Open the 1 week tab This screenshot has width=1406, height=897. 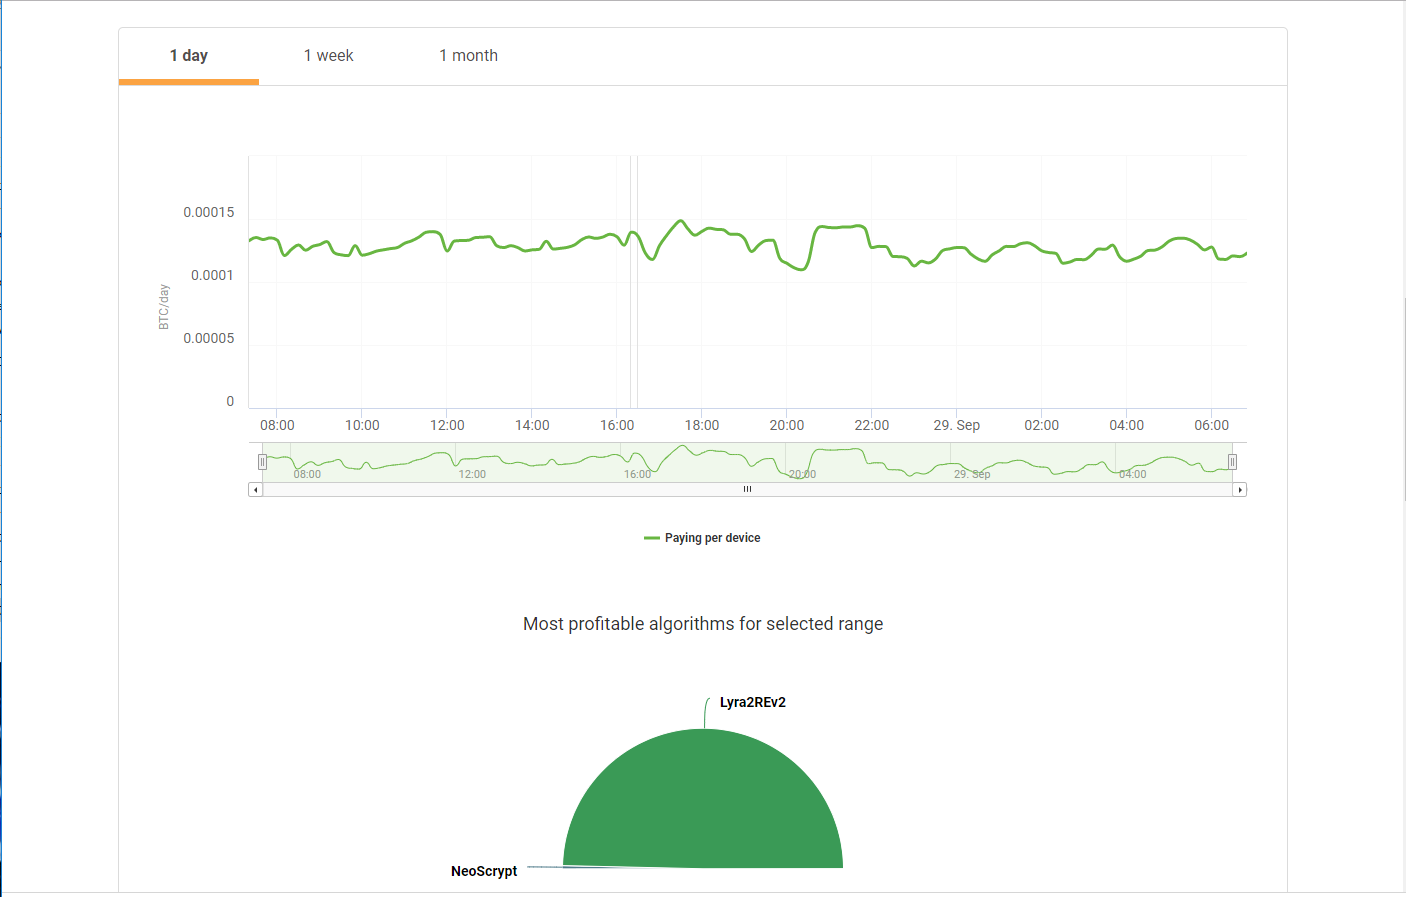coord(328,56)
